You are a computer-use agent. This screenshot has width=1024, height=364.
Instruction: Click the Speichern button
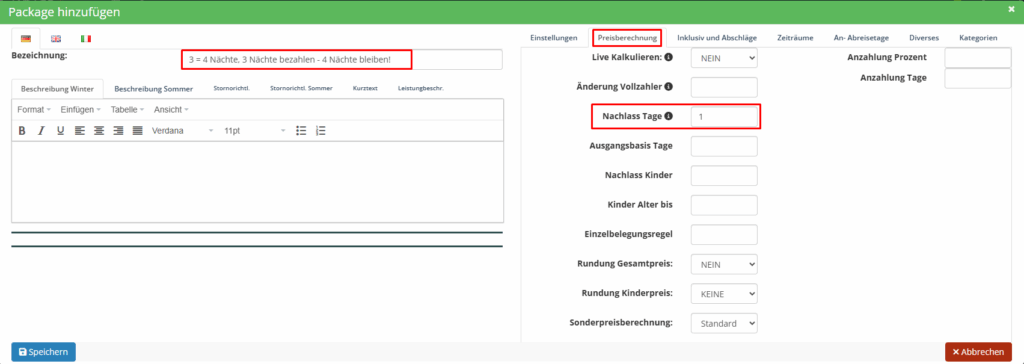43,352
